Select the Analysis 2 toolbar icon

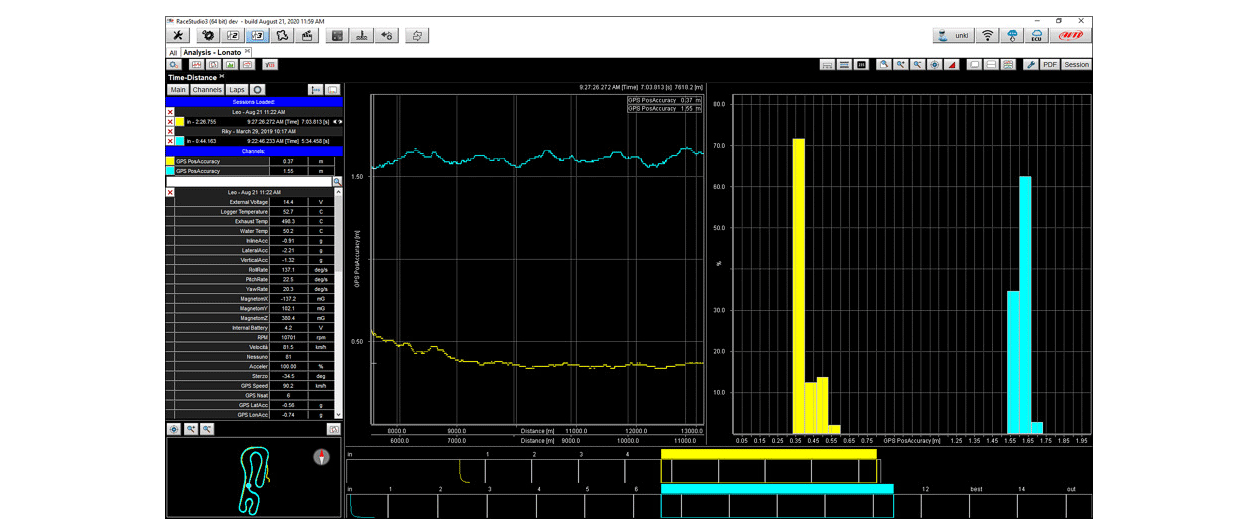[232, 36]
